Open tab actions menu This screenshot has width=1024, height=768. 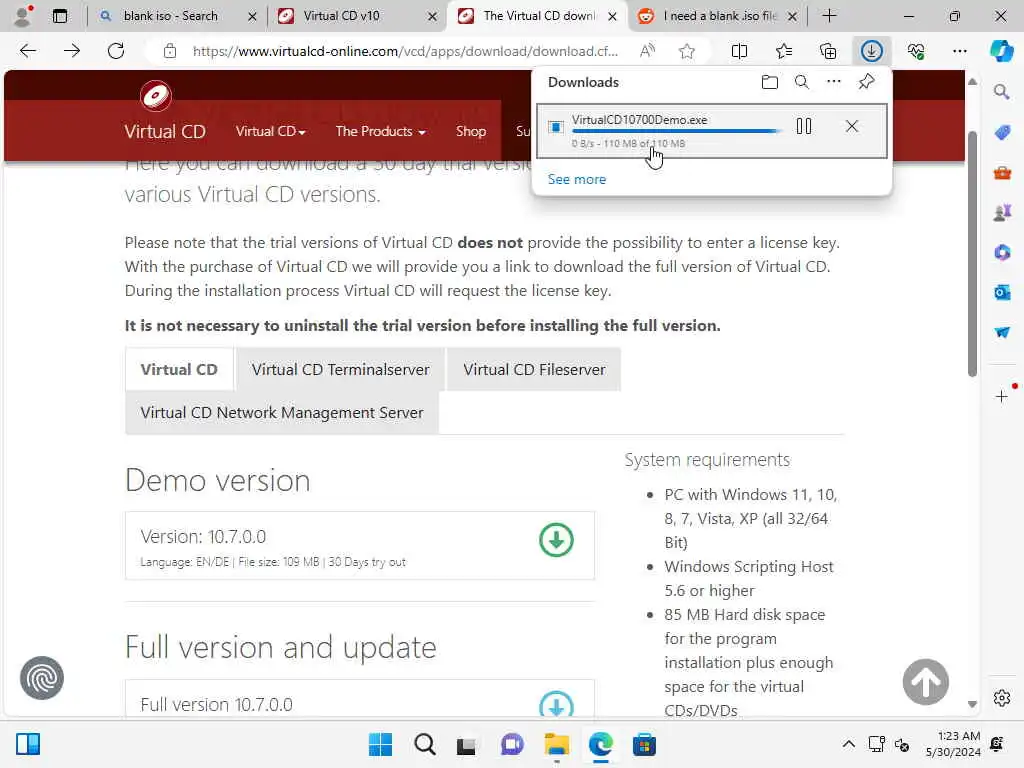tap(59, 16)
